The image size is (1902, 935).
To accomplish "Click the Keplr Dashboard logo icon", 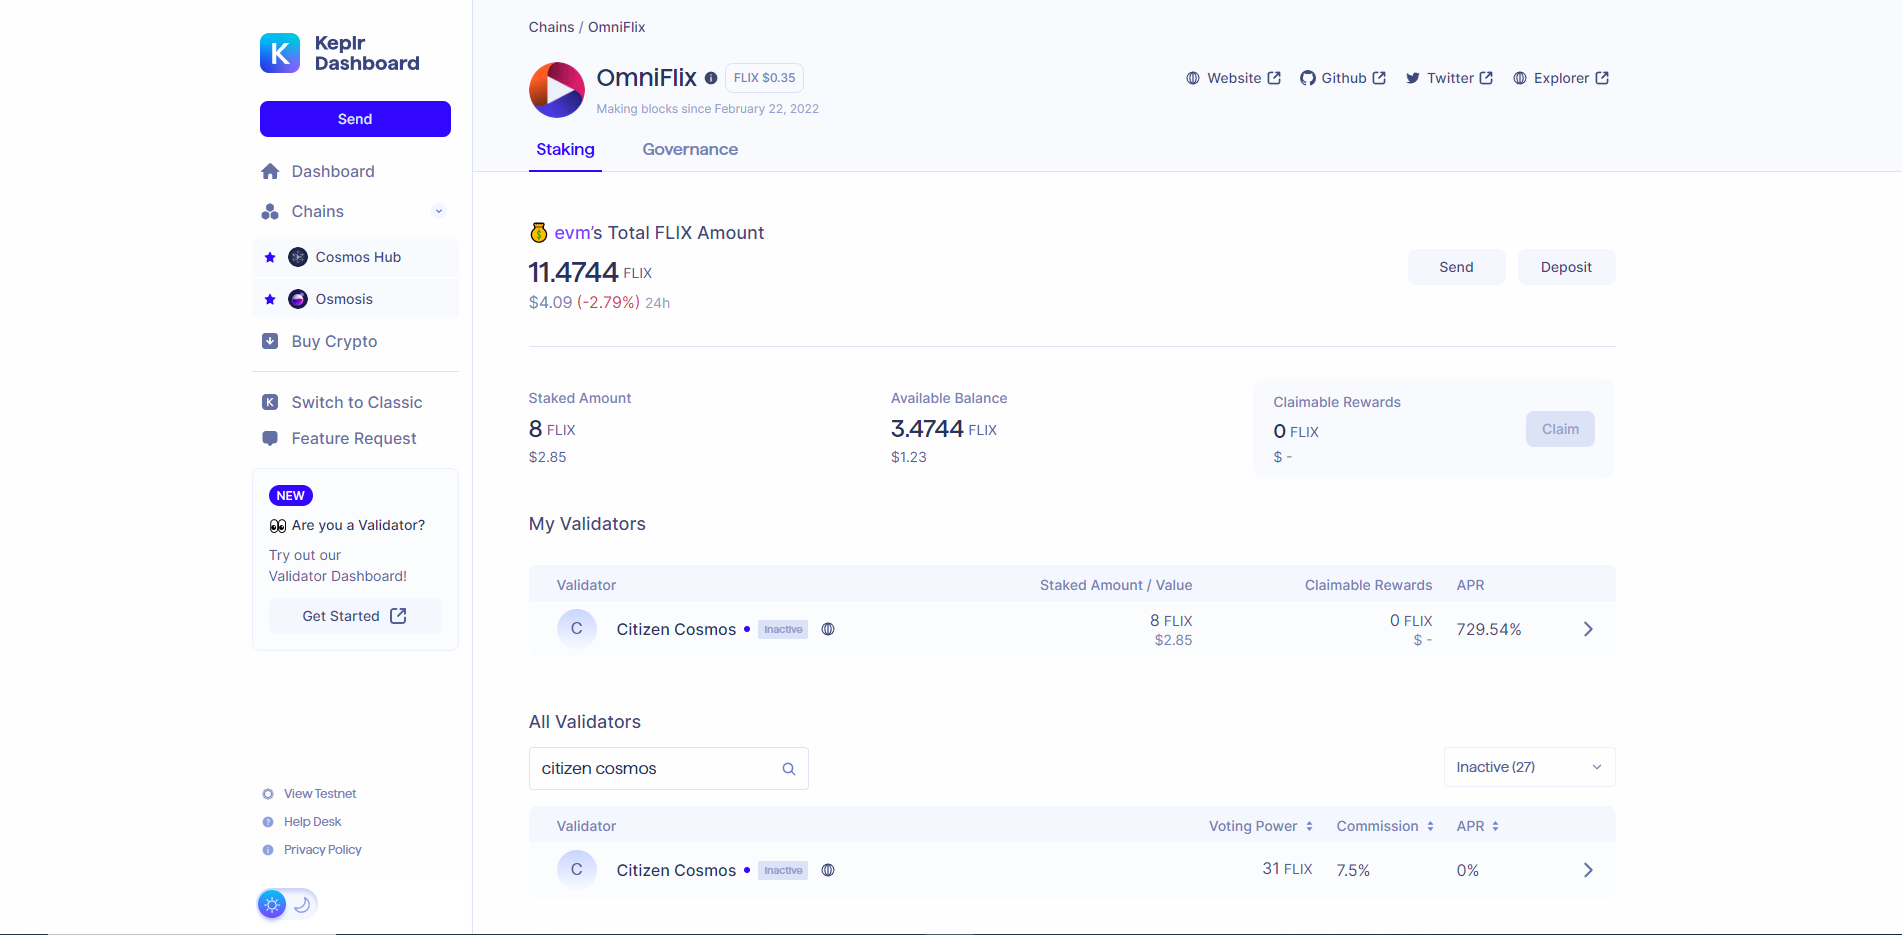I will 280,53.
